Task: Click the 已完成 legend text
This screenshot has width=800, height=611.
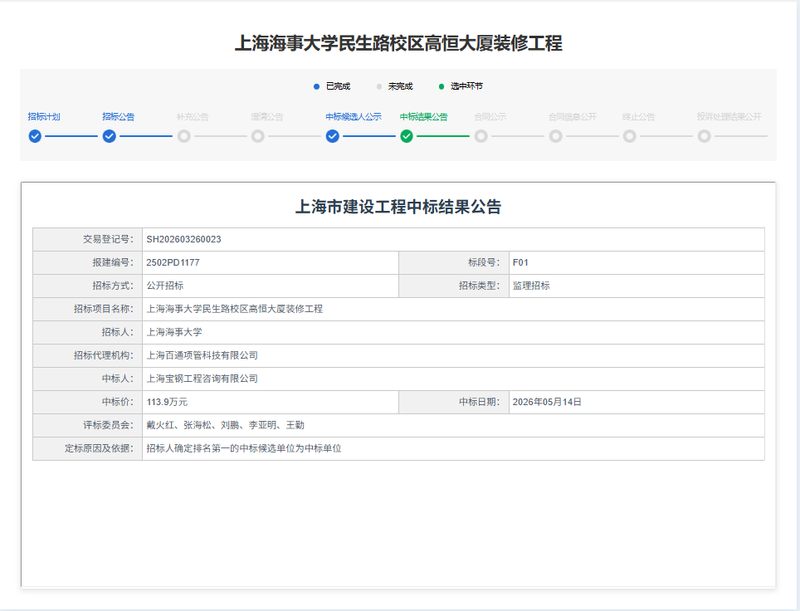Action: pyautogui.click(x=338, y=86)
